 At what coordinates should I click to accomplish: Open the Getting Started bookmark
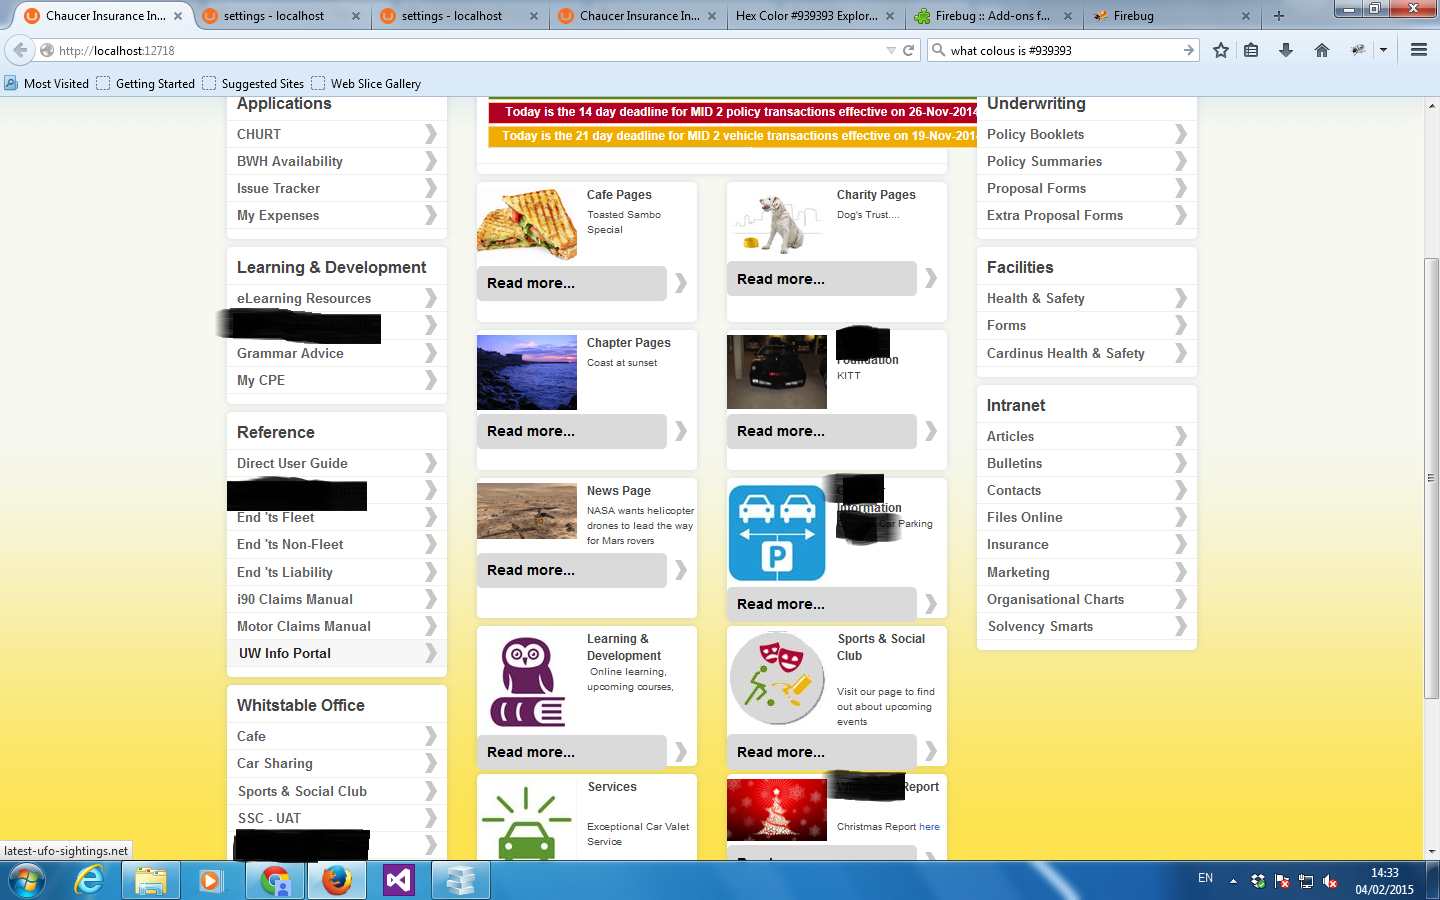[146, 84]
